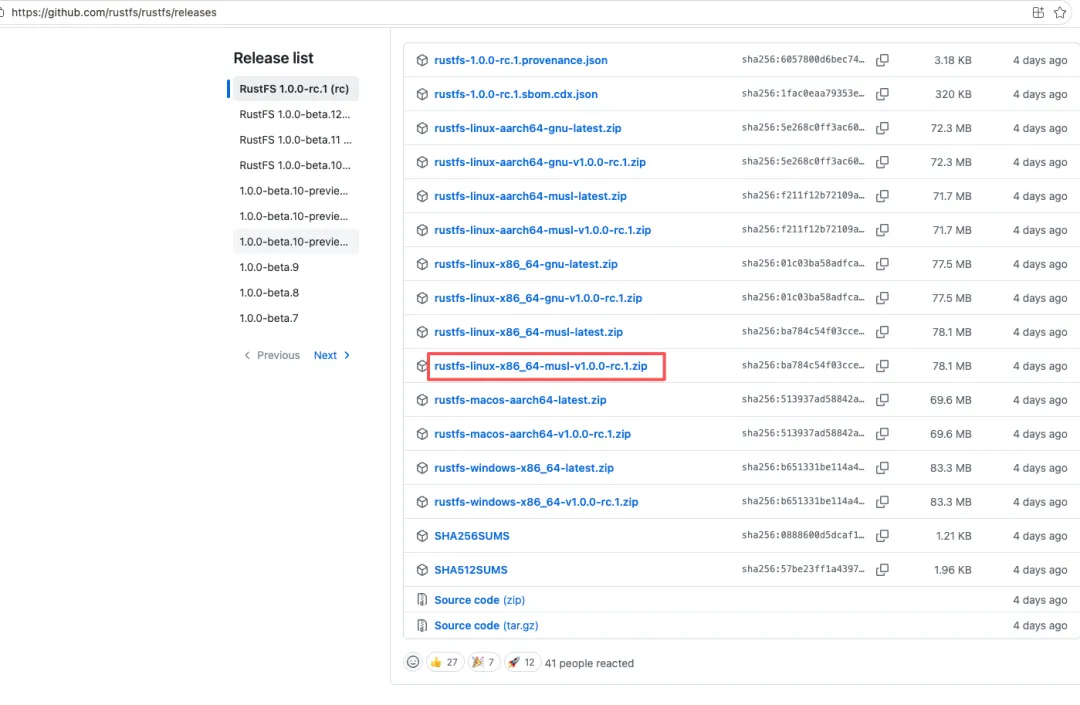Copy hash for SHA512SUMS file
Screen dimensions: 1080x705
pyautogui.click(x=882, y=569)
